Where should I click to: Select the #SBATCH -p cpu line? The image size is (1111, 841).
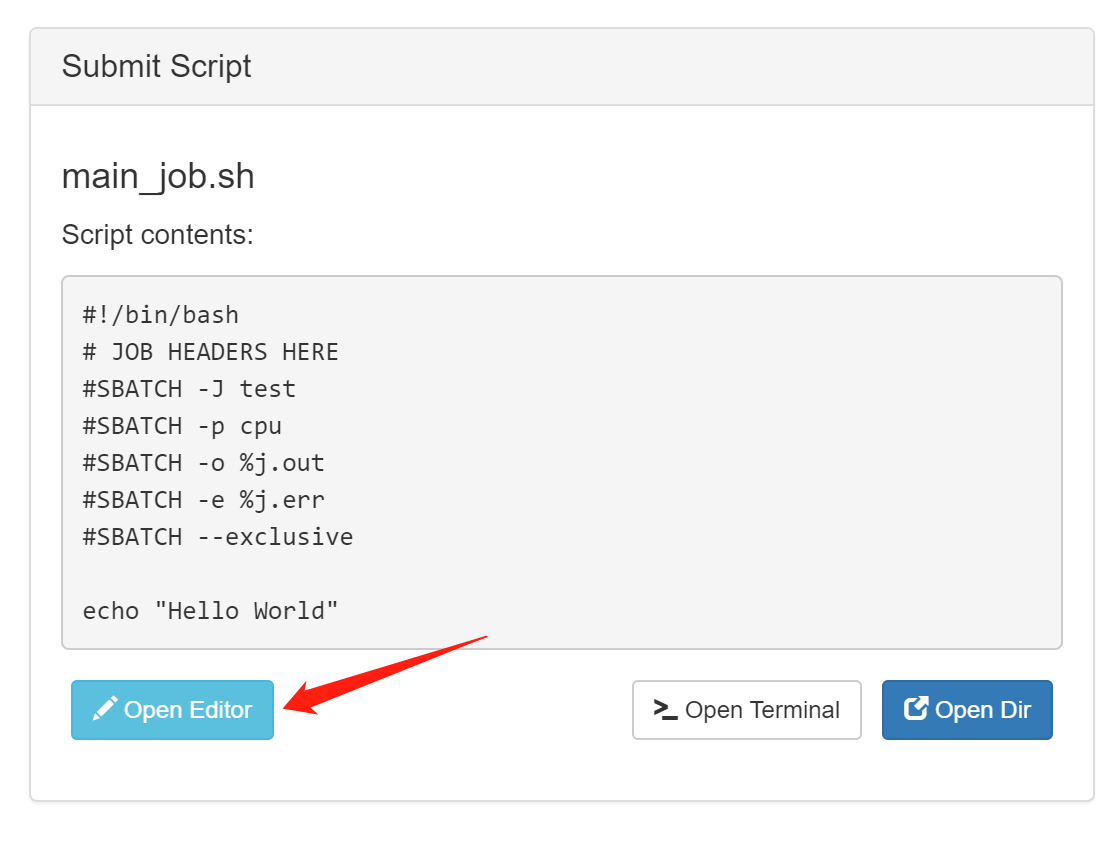point(182,427)
